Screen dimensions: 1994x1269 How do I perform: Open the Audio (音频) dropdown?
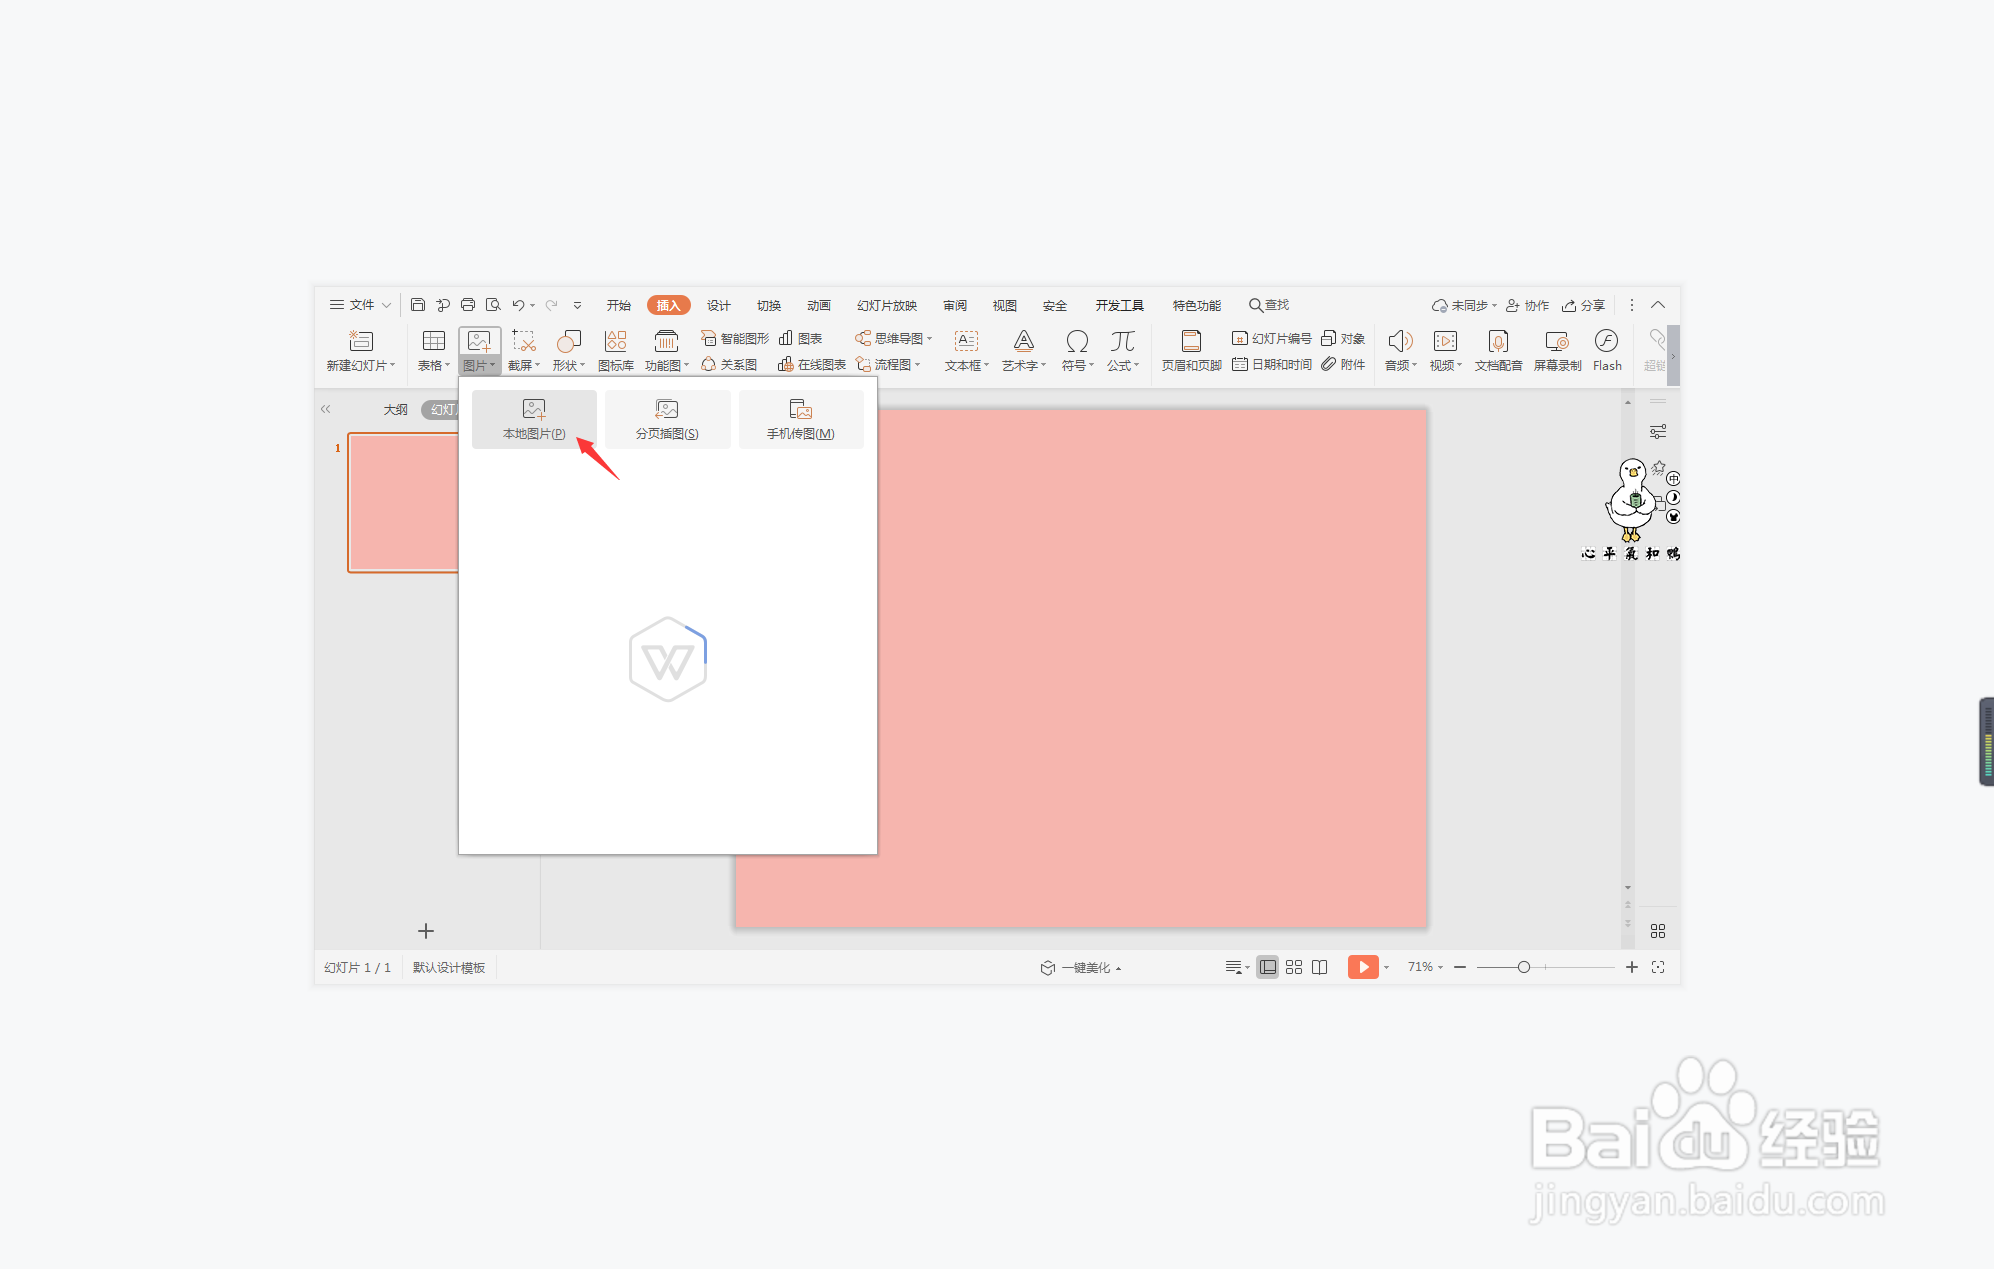(1400, 350)
